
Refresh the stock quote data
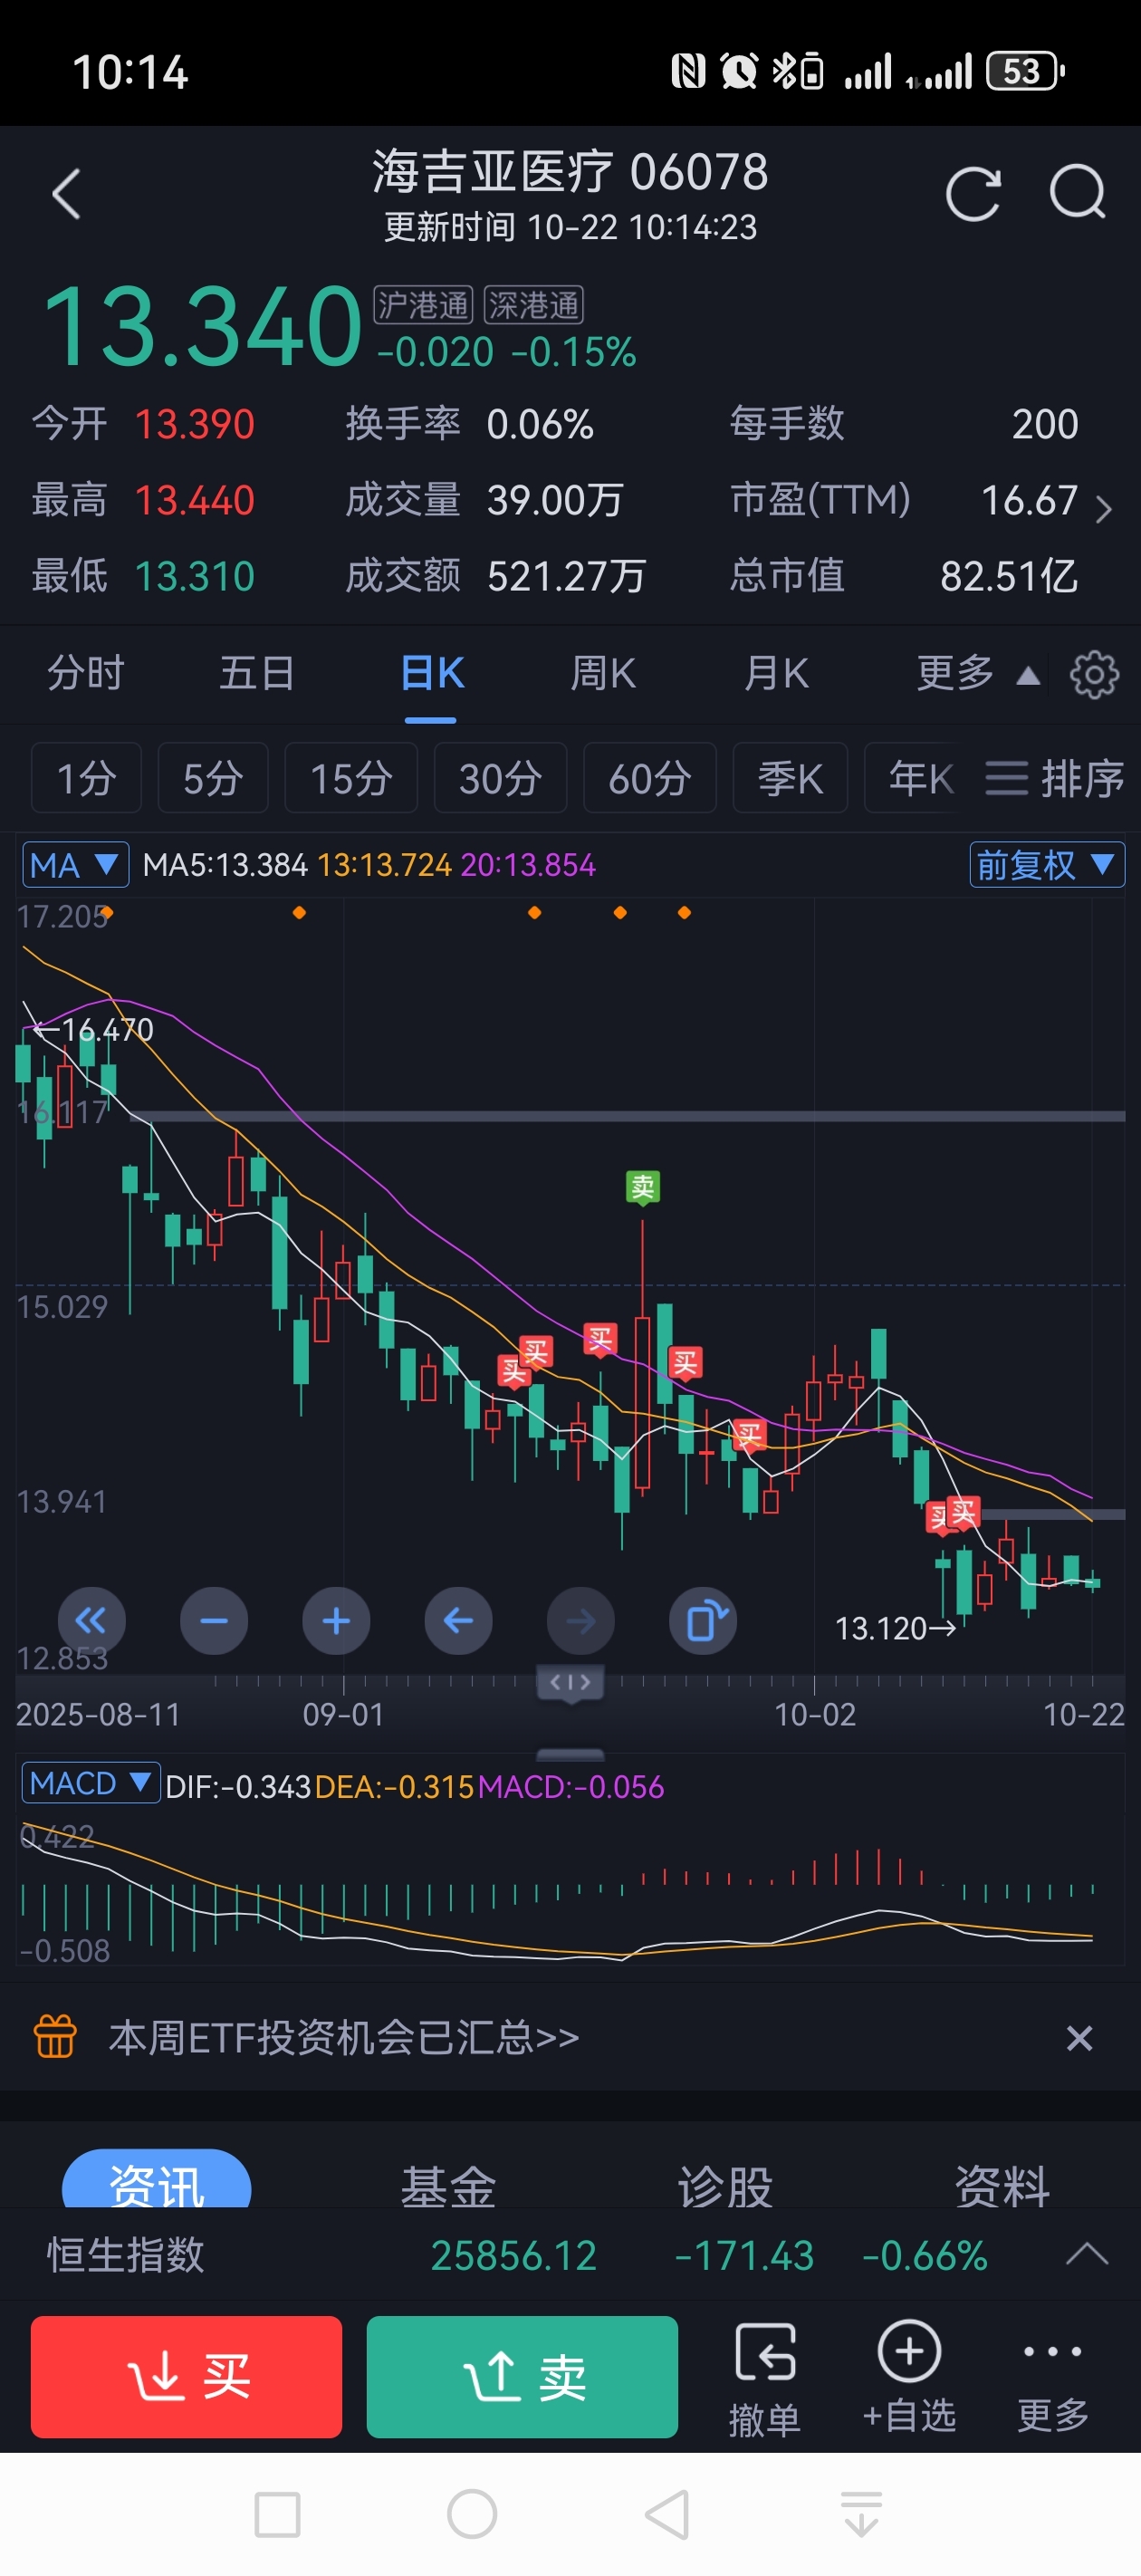click(x=973, y=193)
